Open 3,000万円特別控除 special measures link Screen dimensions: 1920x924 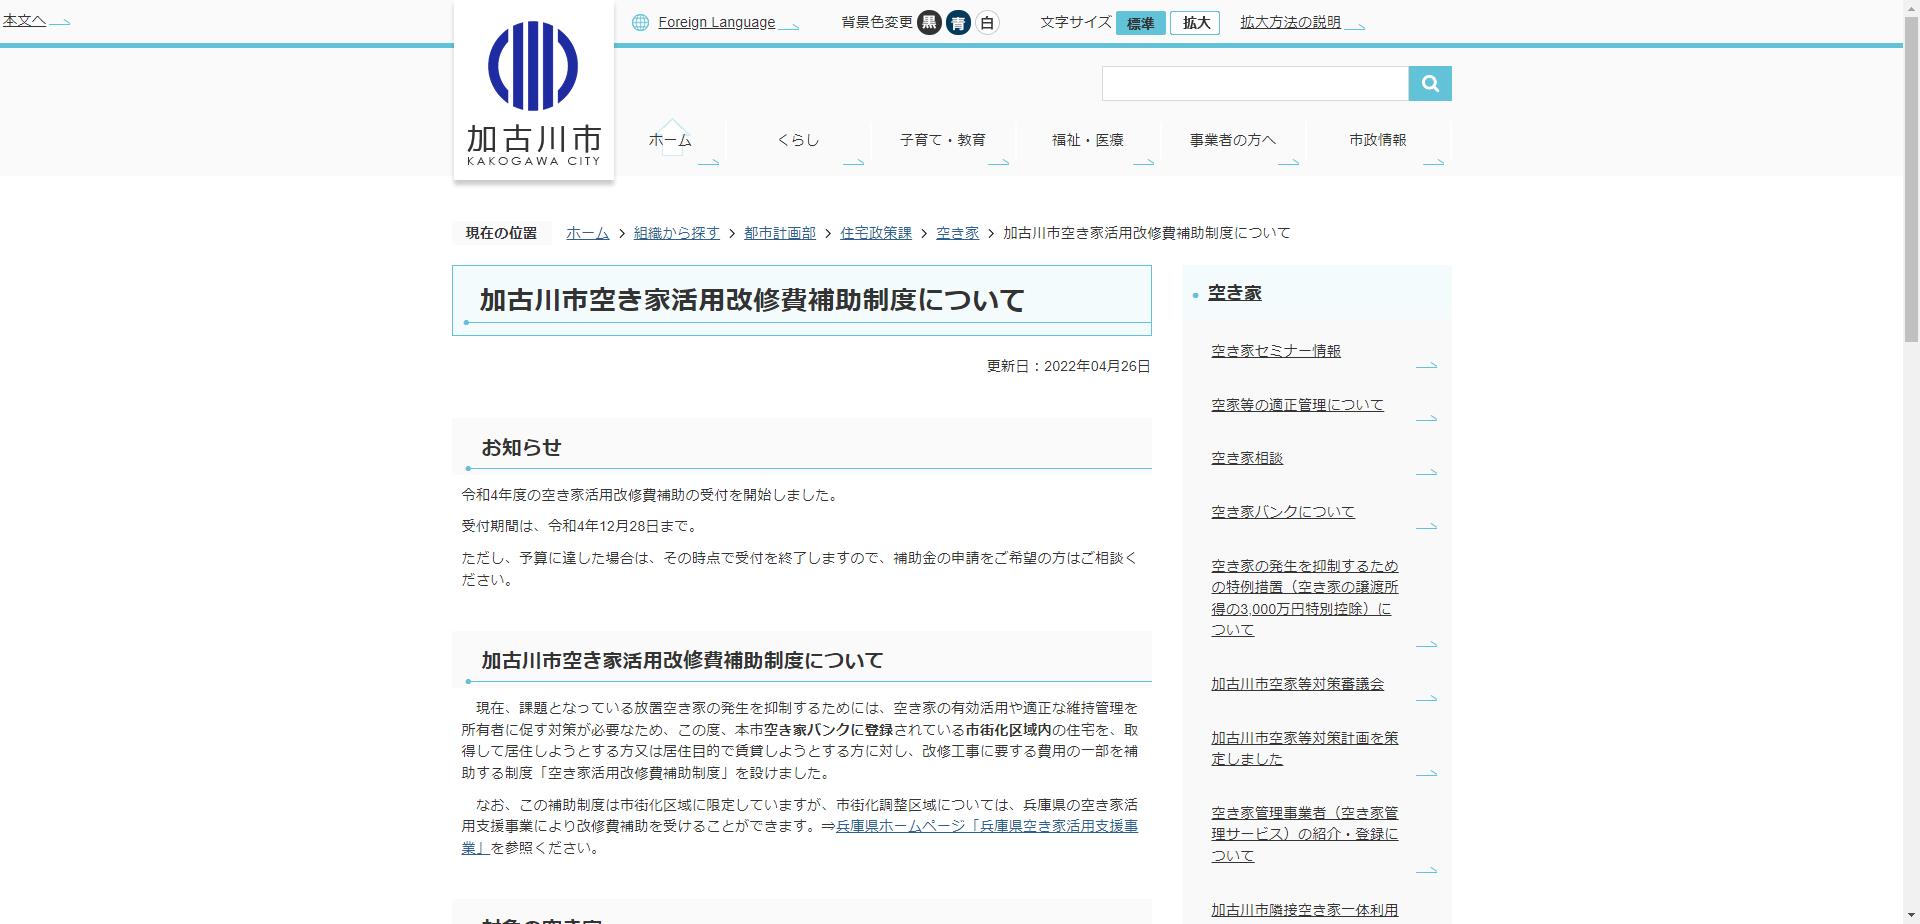coord(1304,598)
